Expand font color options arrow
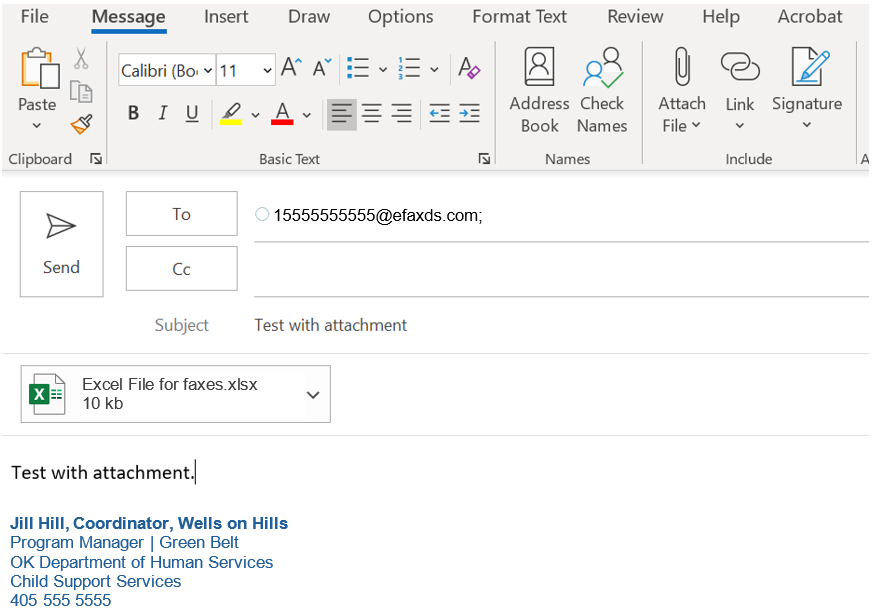Viewport: 877px width, 616px height. coord(307,115)
